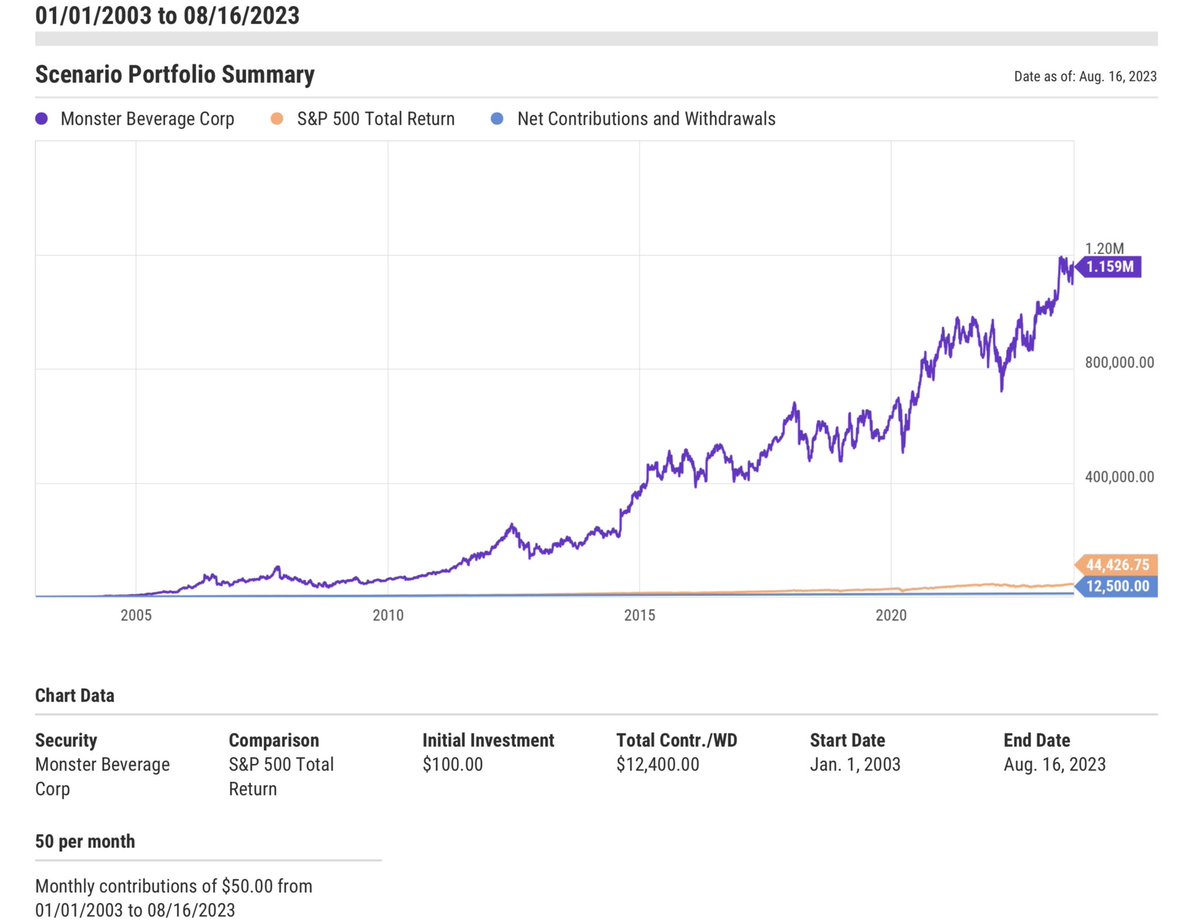This screenshot has width=1200, height=923.
Task: Select the 1.159M purple value flag
Action: pyautogui.click(x=1107, y=267)
